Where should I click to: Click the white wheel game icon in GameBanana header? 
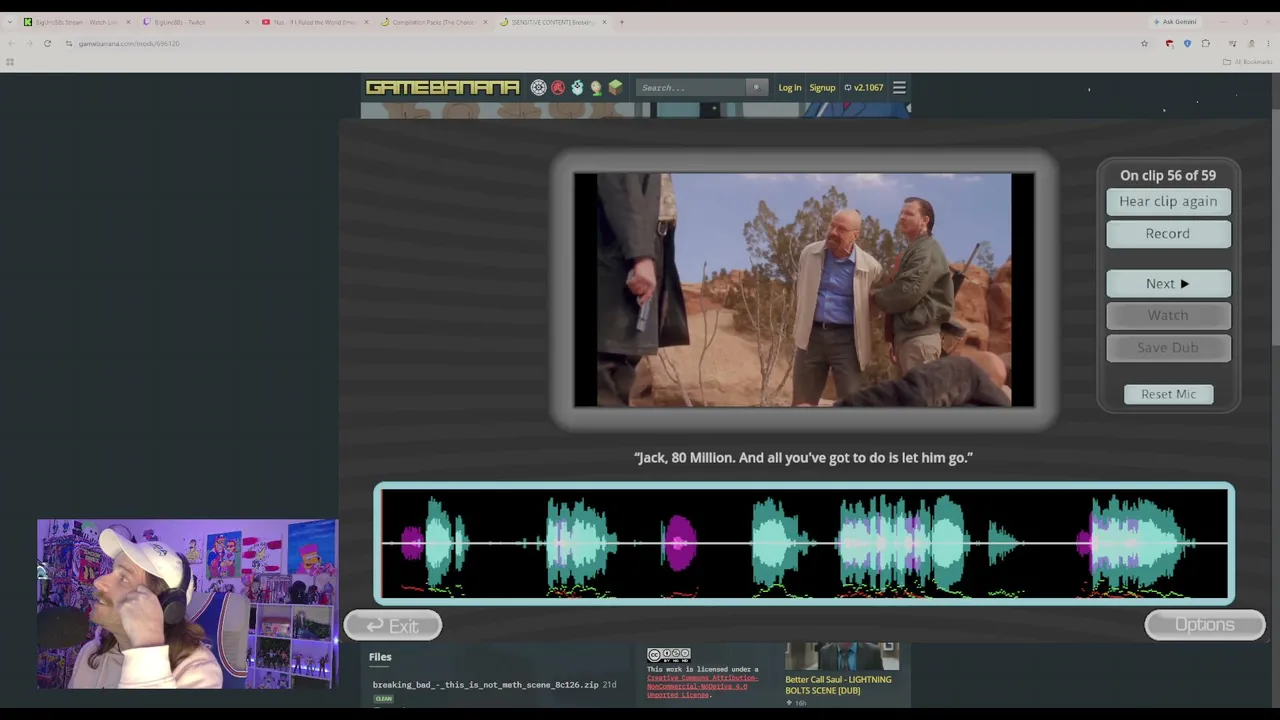pyautogui.click(x=539, y=88)
